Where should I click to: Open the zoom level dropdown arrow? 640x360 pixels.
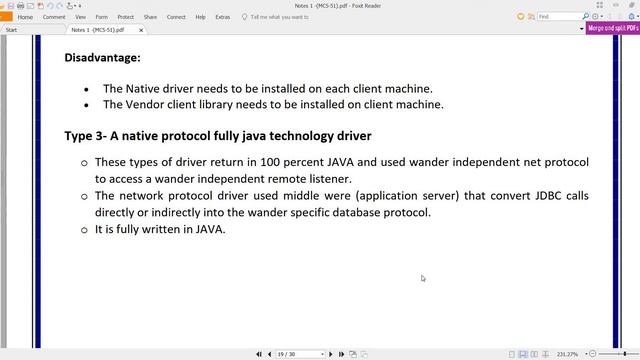(x=586, y=354)
